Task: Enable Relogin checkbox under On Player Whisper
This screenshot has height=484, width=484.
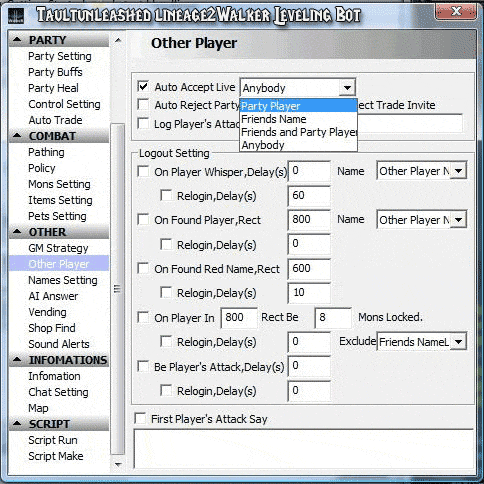Action: [166, 195]
